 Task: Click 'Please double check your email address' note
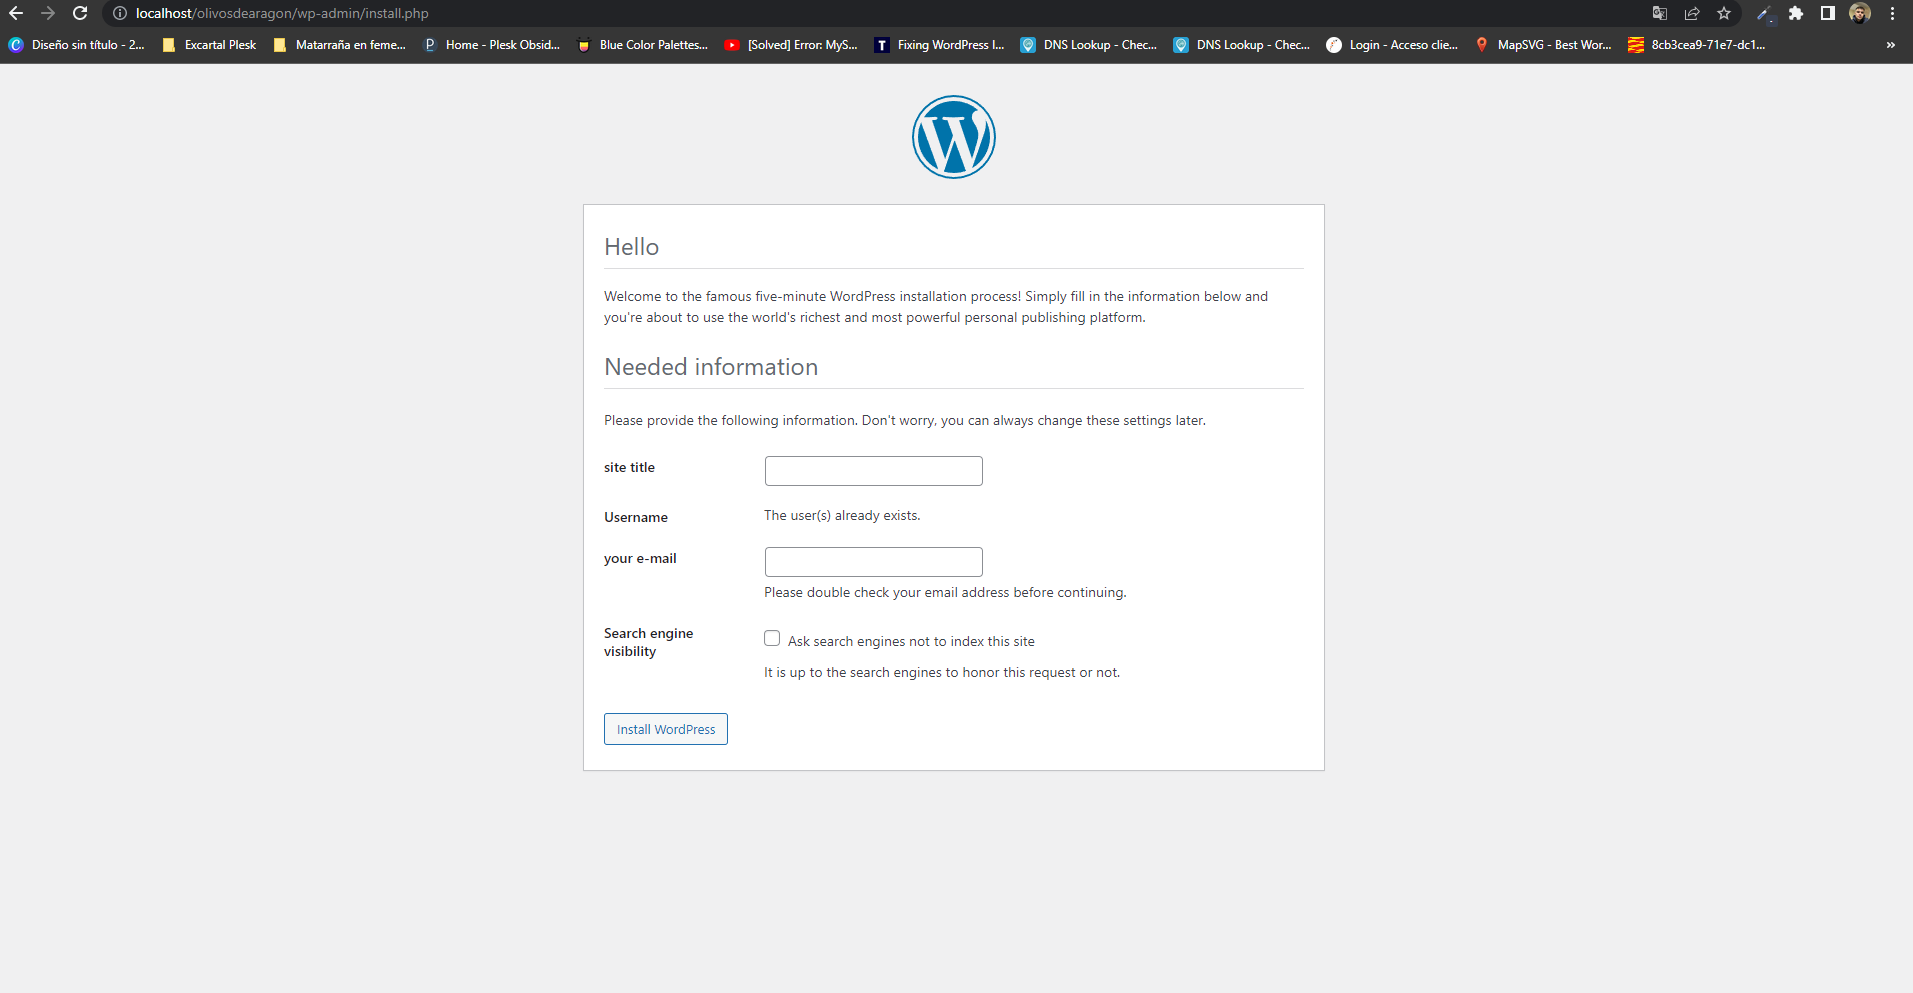coord(945,592)
